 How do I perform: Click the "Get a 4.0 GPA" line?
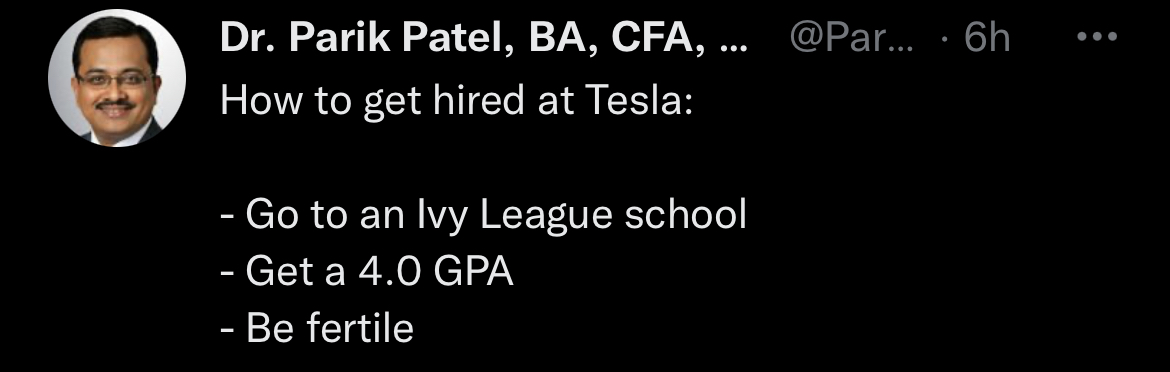(367, 272)
